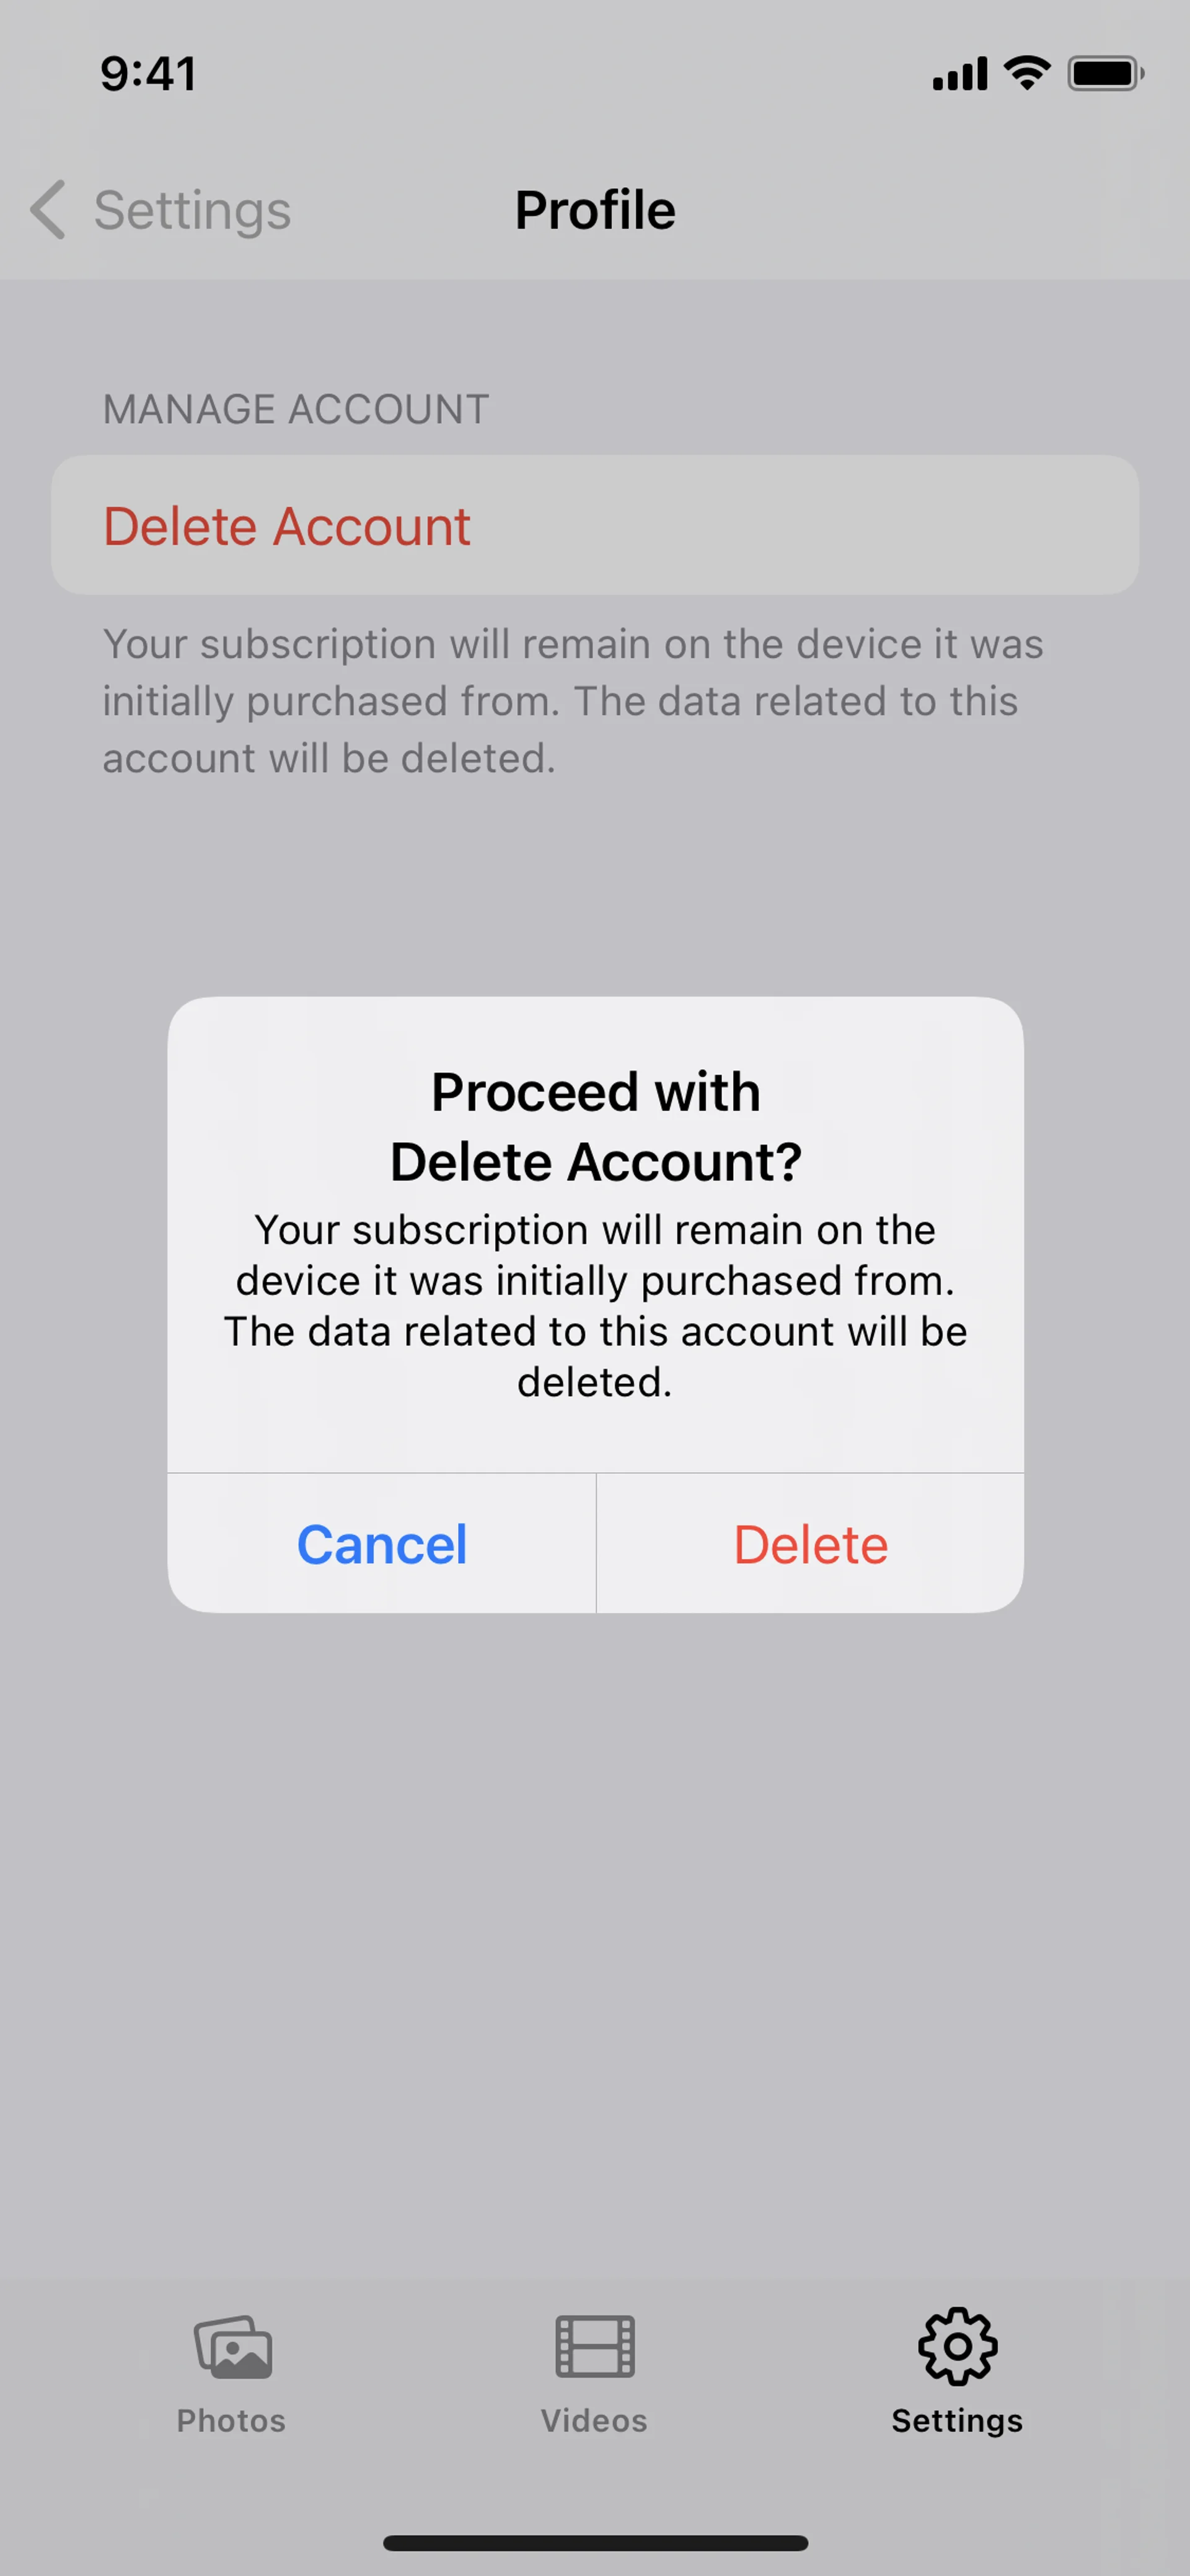Switch to the Videos tab label

point(594,2420)
